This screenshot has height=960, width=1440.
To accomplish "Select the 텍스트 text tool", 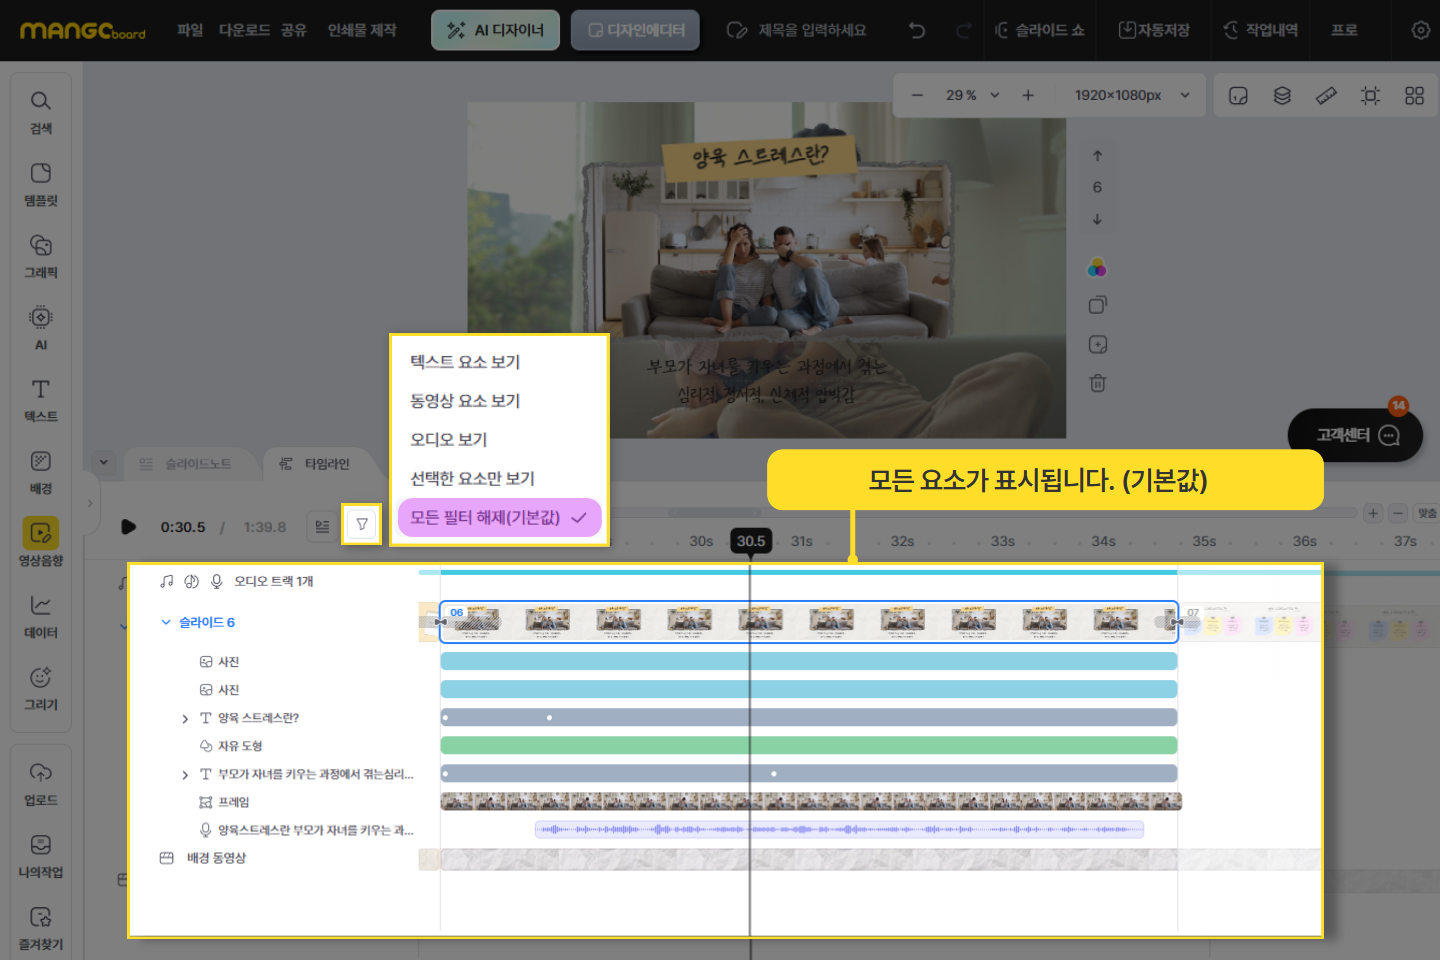I will click(x=40, y=400).
